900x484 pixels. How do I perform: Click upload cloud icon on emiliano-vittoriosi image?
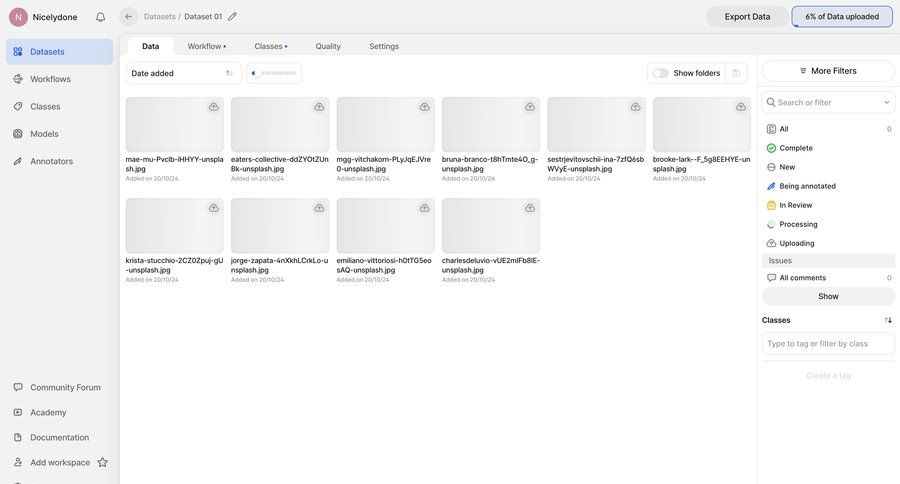[425, 208]
